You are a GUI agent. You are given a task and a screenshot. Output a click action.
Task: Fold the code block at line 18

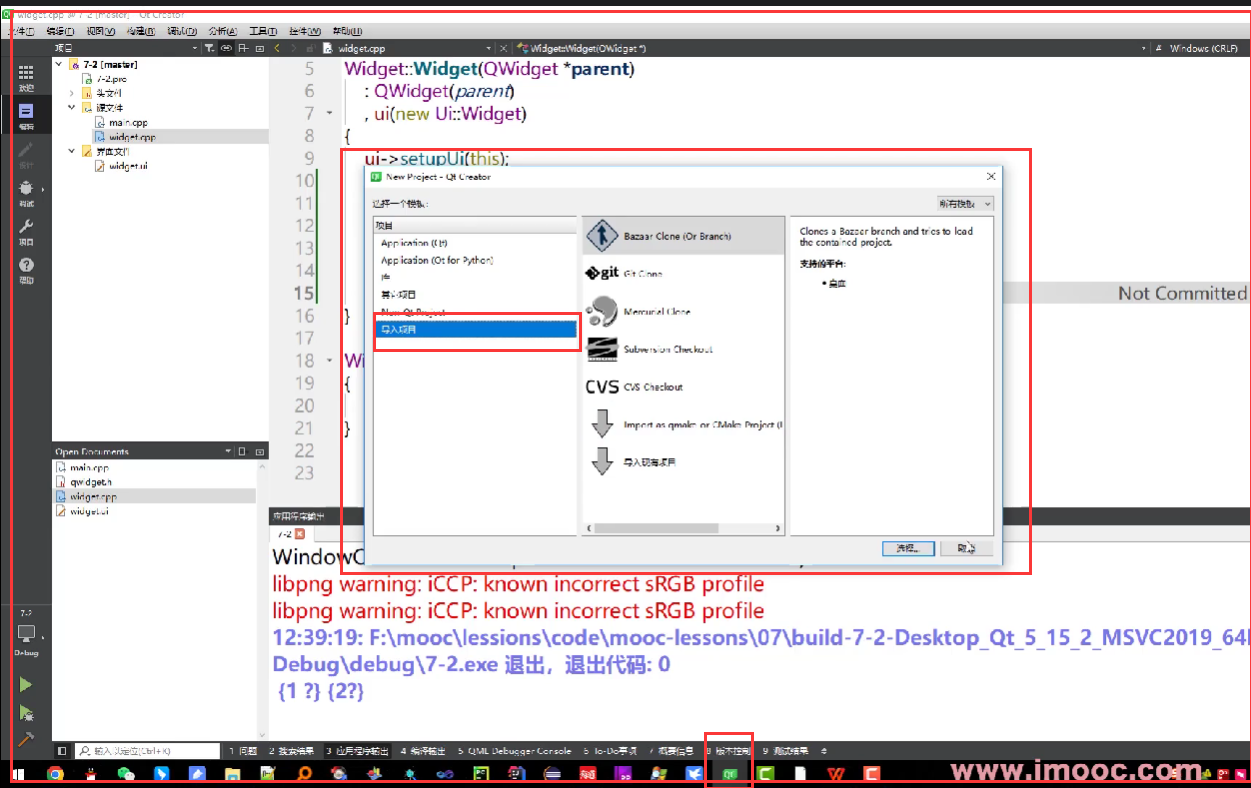(x=330, y=361)
